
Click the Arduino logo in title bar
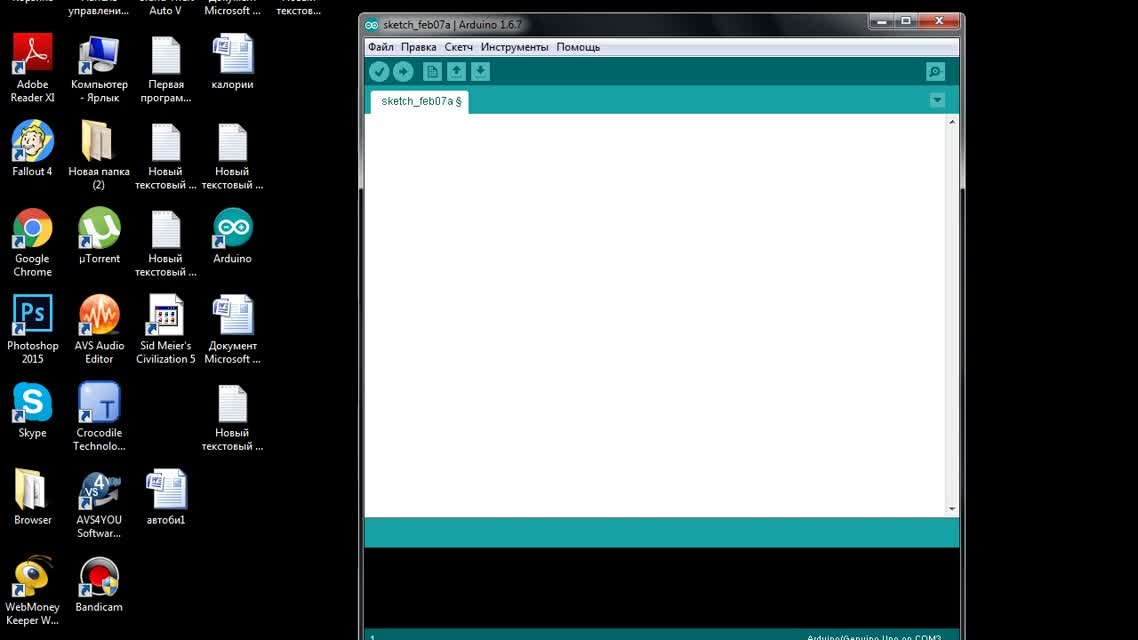(x=372, y=25)
